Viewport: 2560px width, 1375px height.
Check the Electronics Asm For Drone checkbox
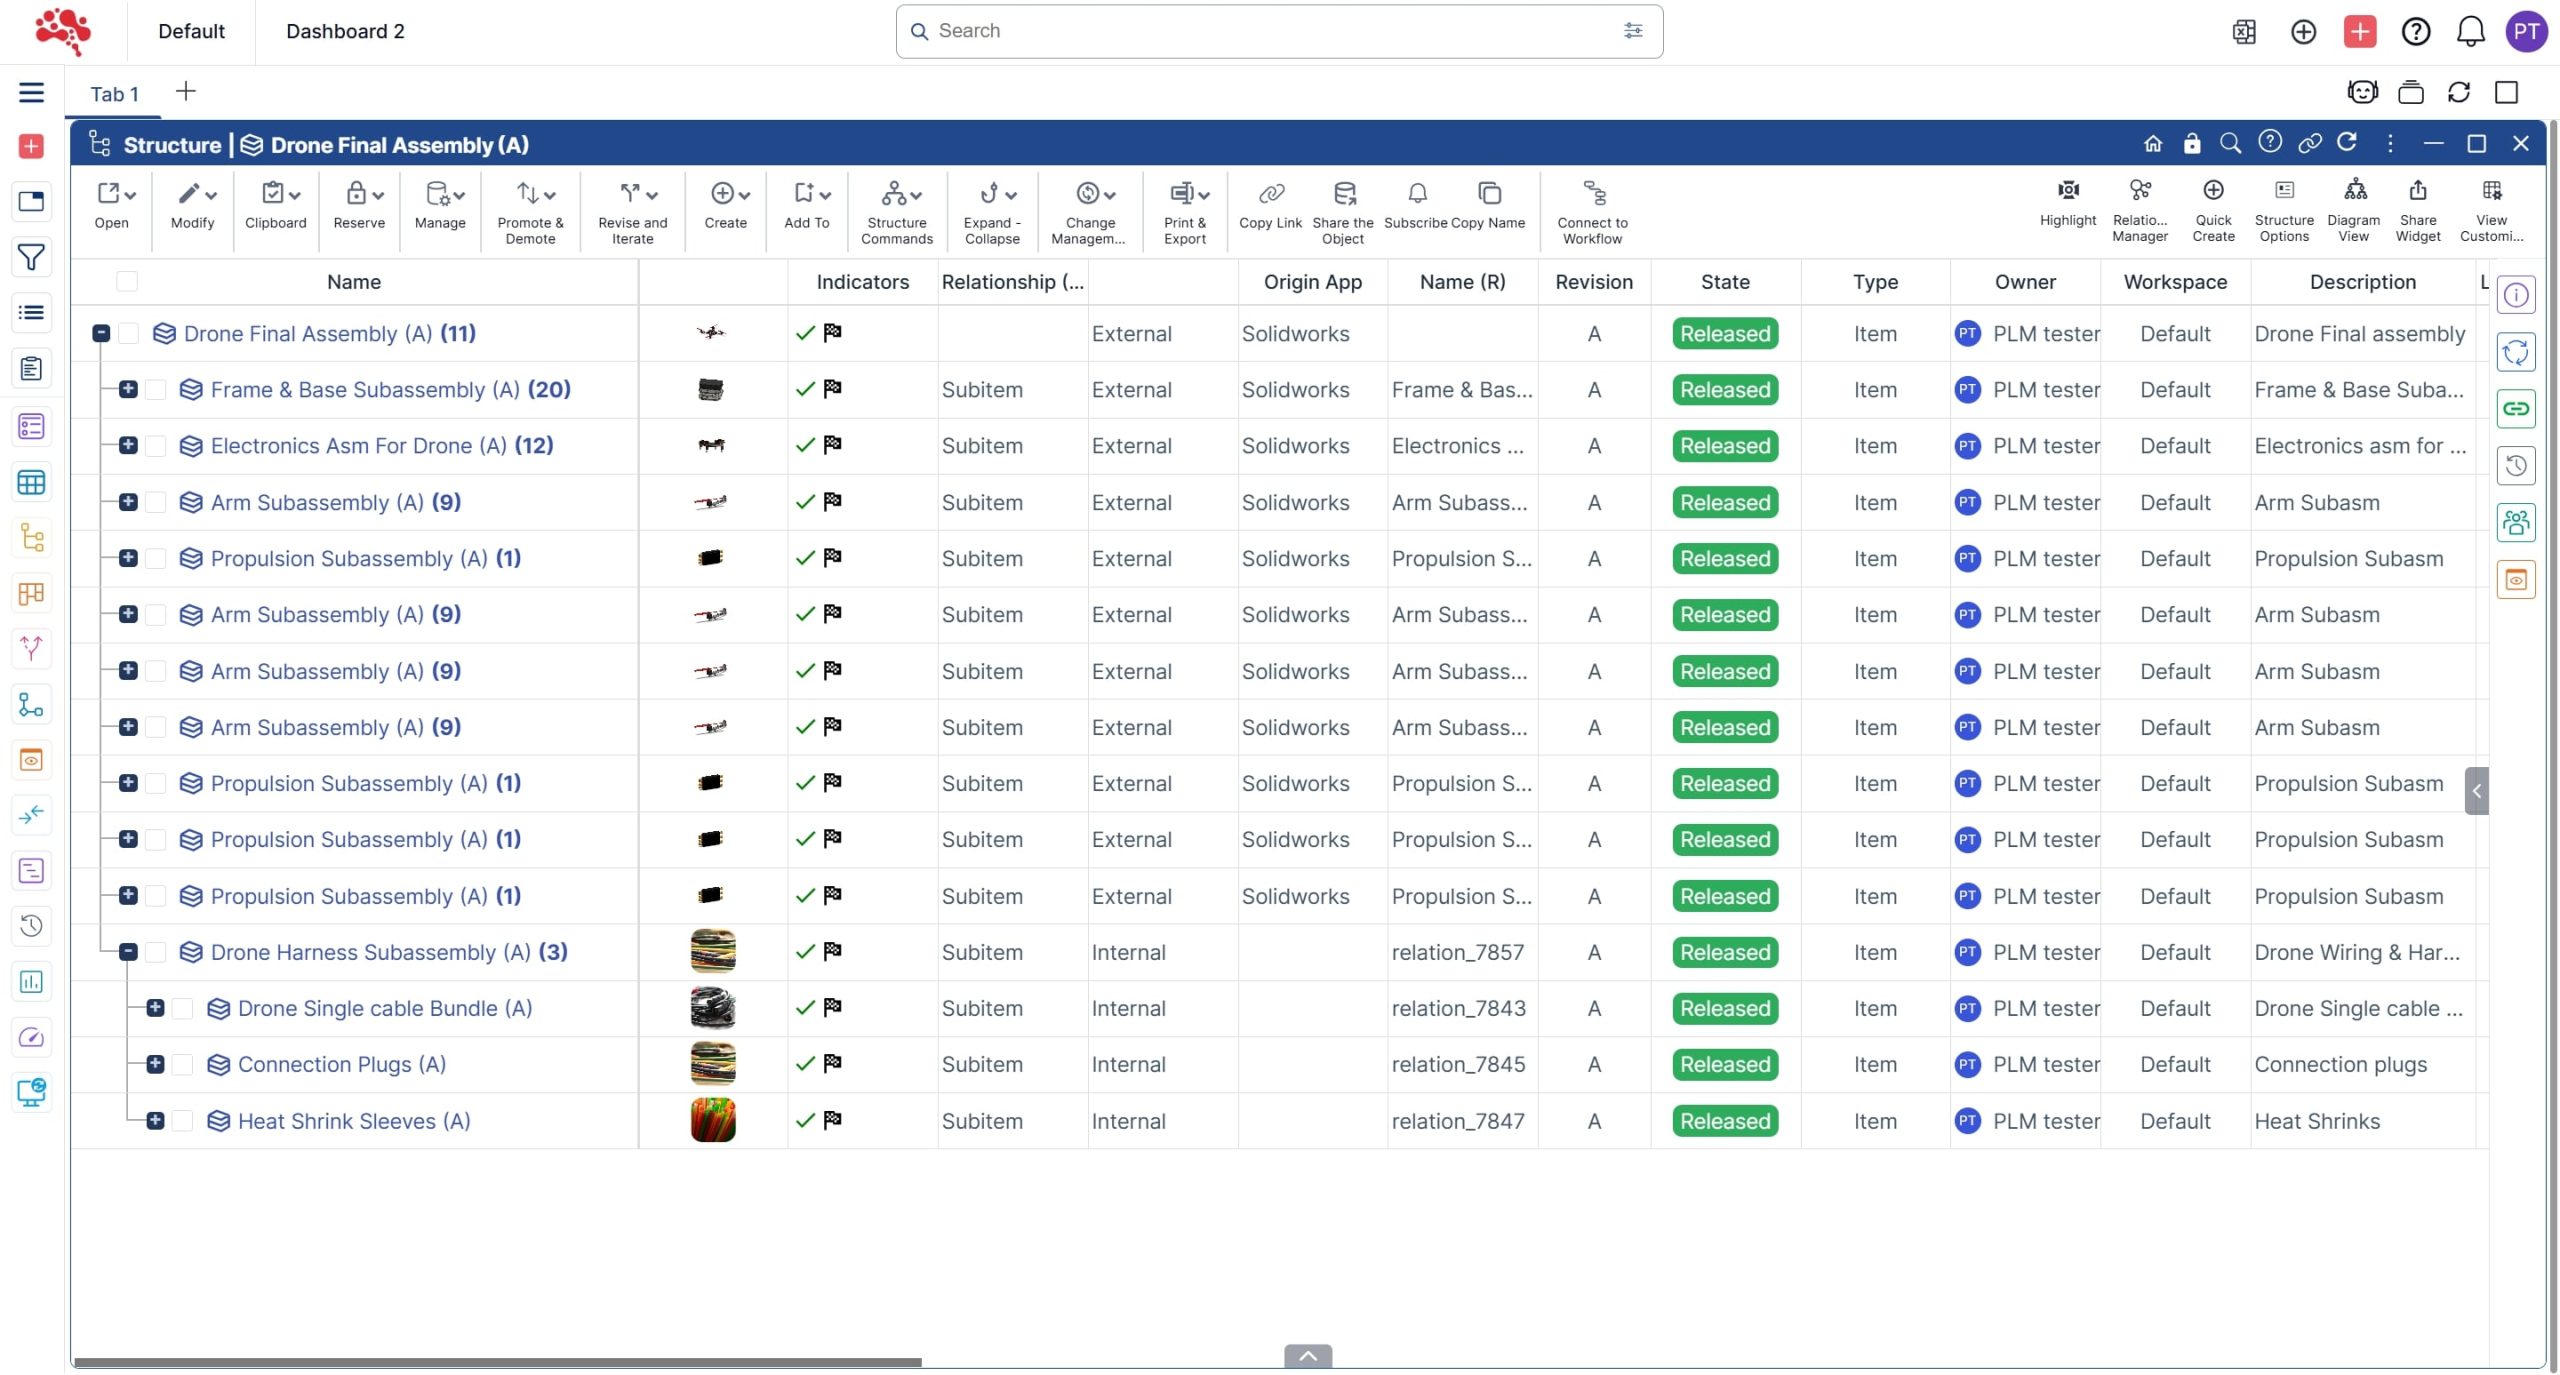pyautogui.click(x=156, y=446)
